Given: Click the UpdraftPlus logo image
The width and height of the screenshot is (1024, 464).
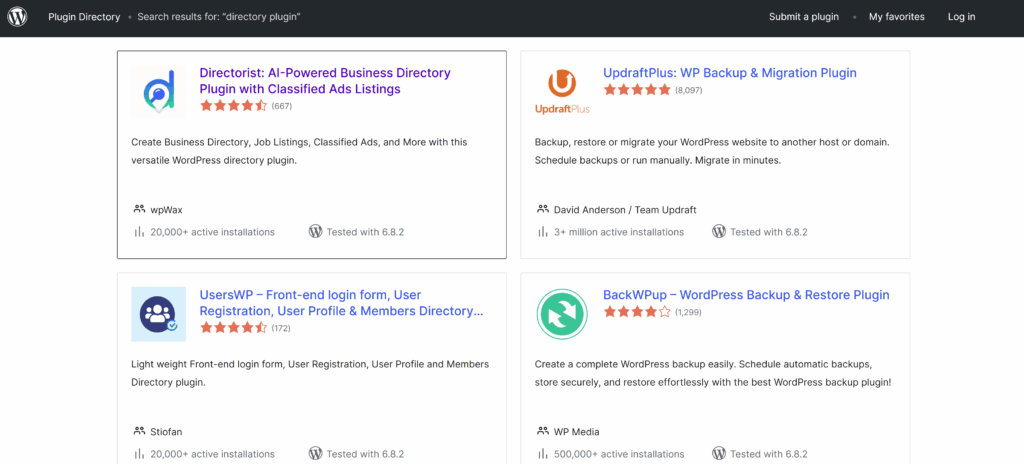Looking at the screenshot, I should tap(562, 91).
